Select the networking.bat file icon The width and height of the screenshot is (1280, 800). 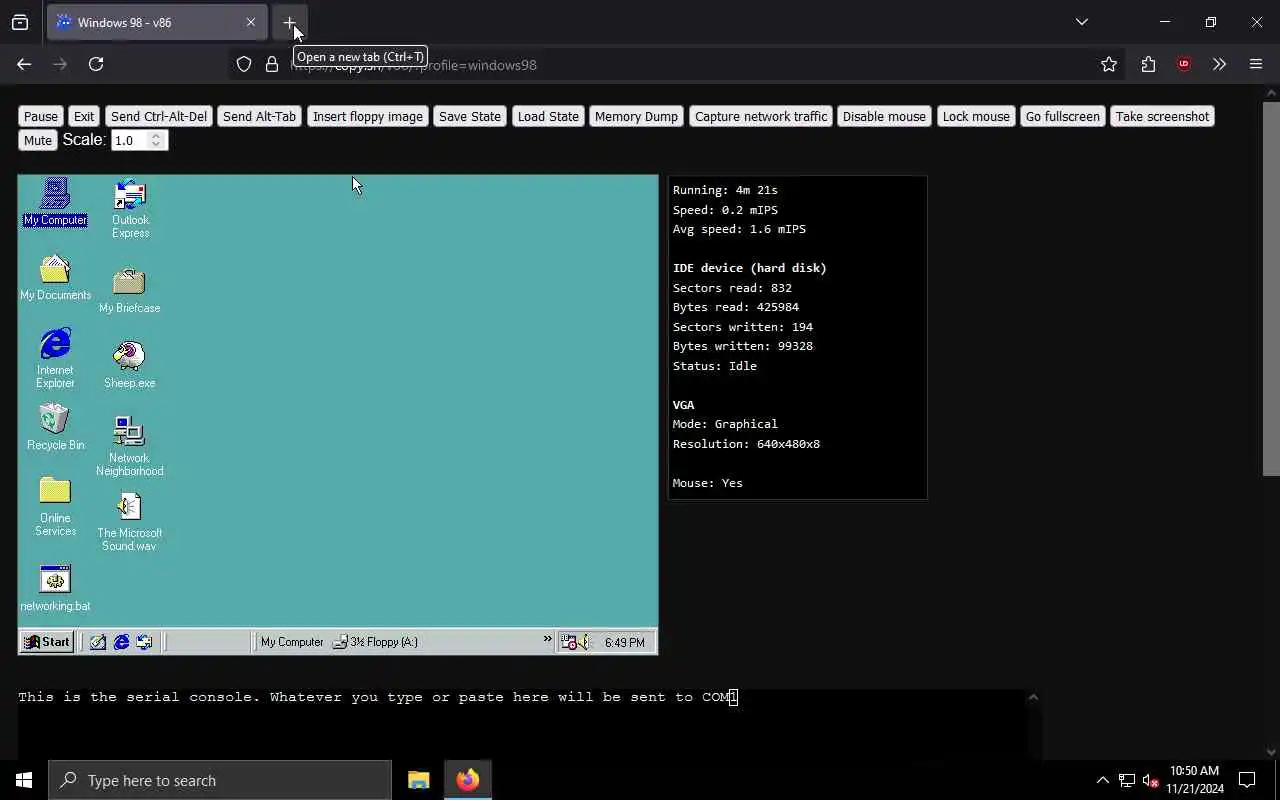pos(55,588)
